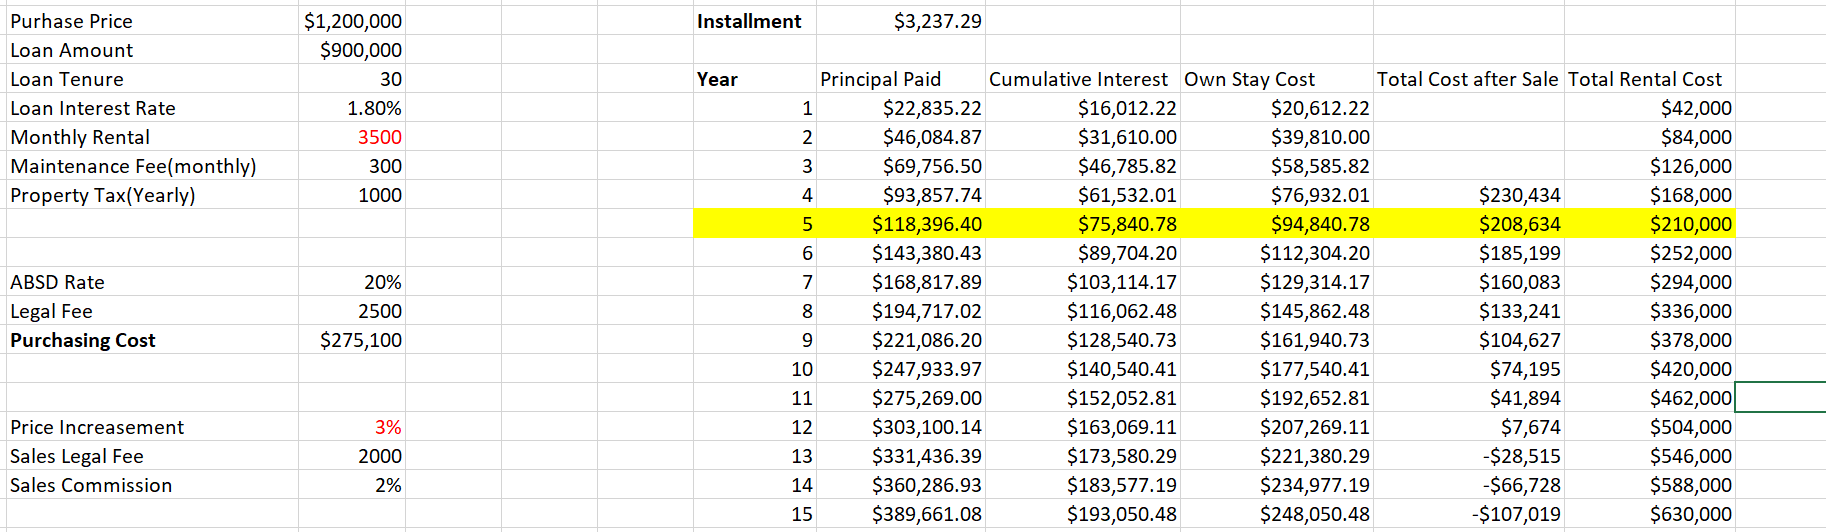Click the Maintenance Fee monthly value 300
Screen dimensions: 1826x532
tap(385, 166)
